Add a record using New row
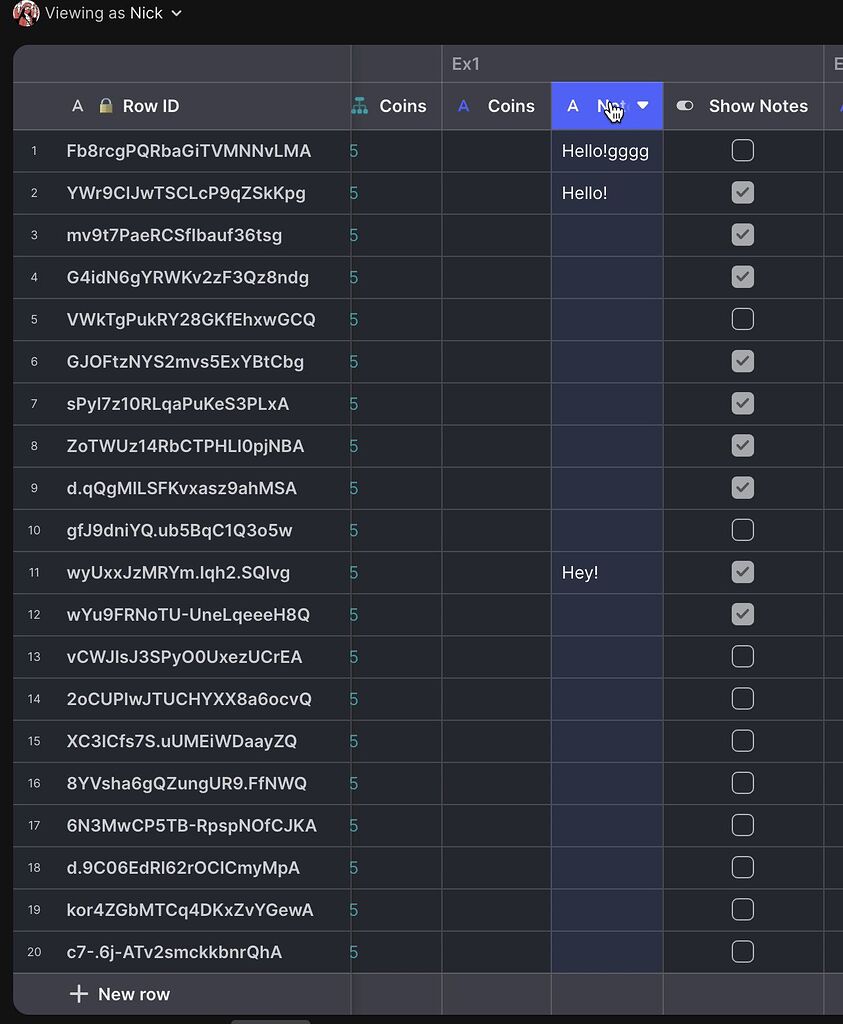The width and height of the screenshot is (843, 1024). coord(134,993)
